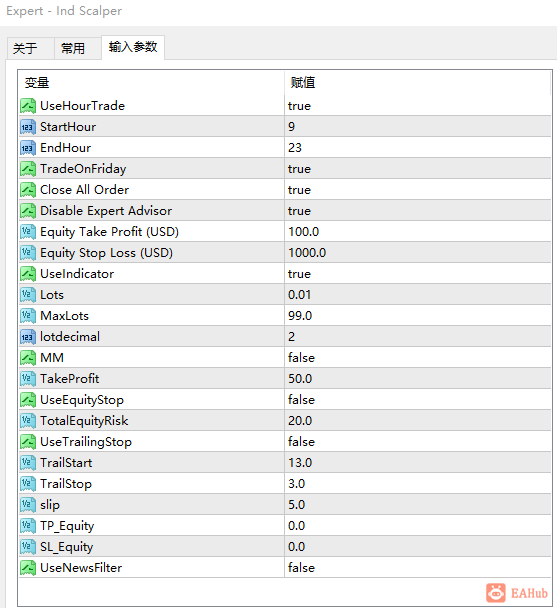Click the UseHourTrade boolean variable icon

pos(28,106)
